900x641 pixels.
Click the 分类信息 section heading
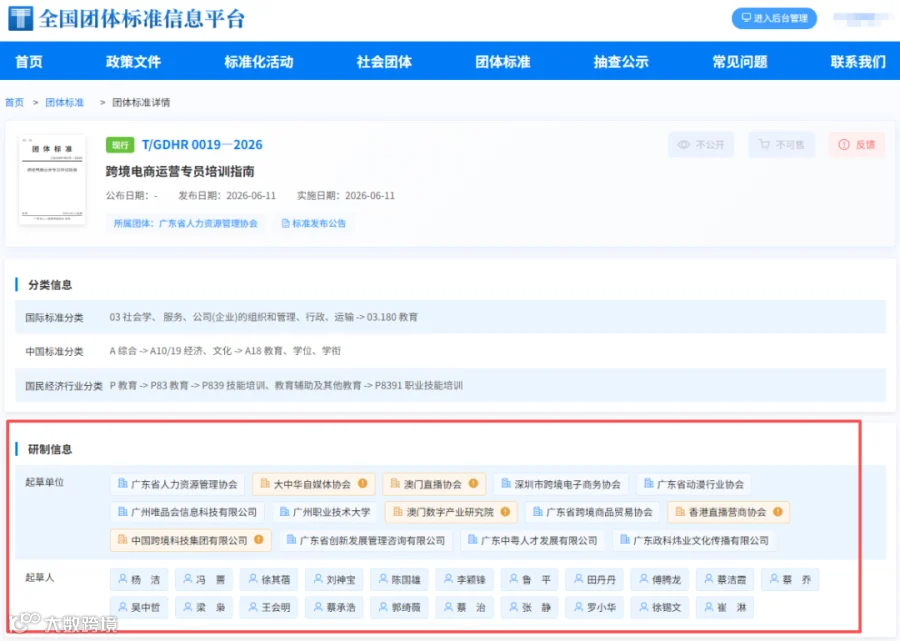(50, 285)
